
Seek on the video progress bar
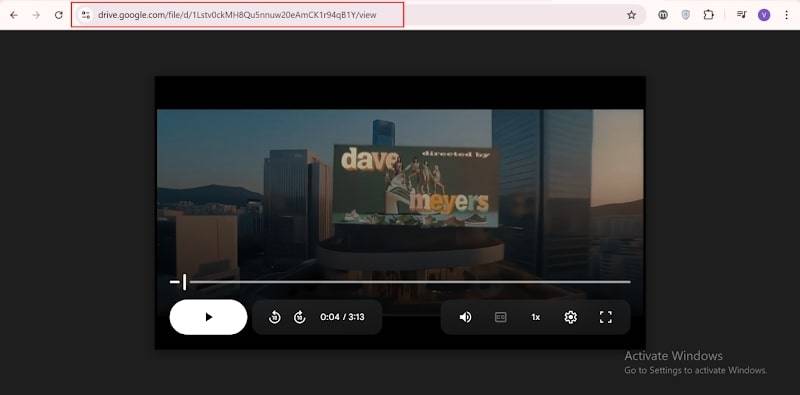click(x=400, y=282)
